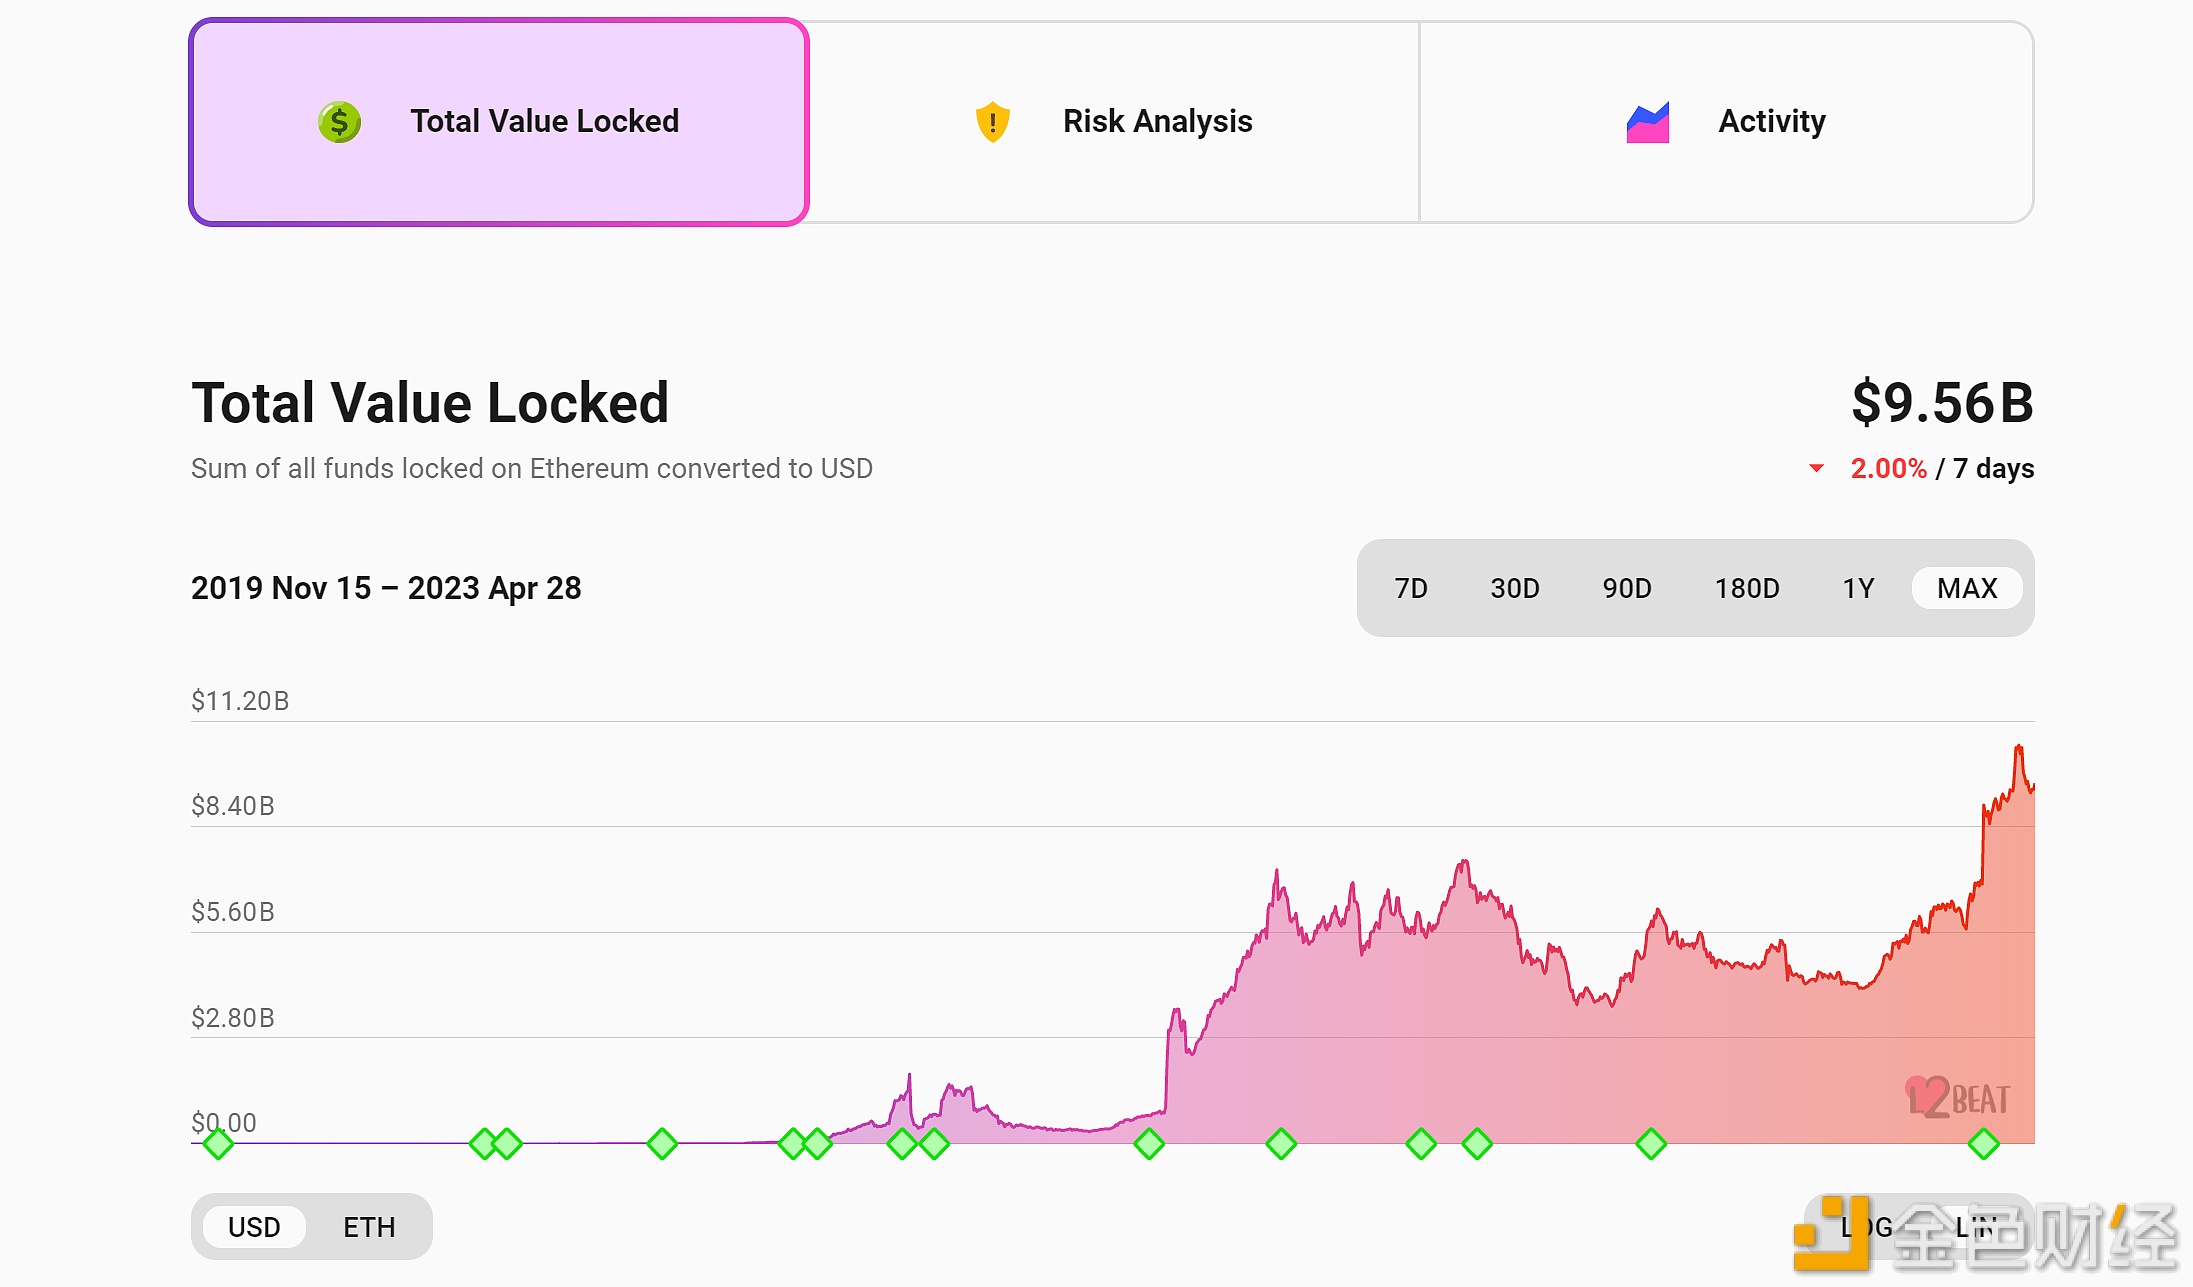
Task: Click the last green diamond marker on right
Action: 1983,1143
